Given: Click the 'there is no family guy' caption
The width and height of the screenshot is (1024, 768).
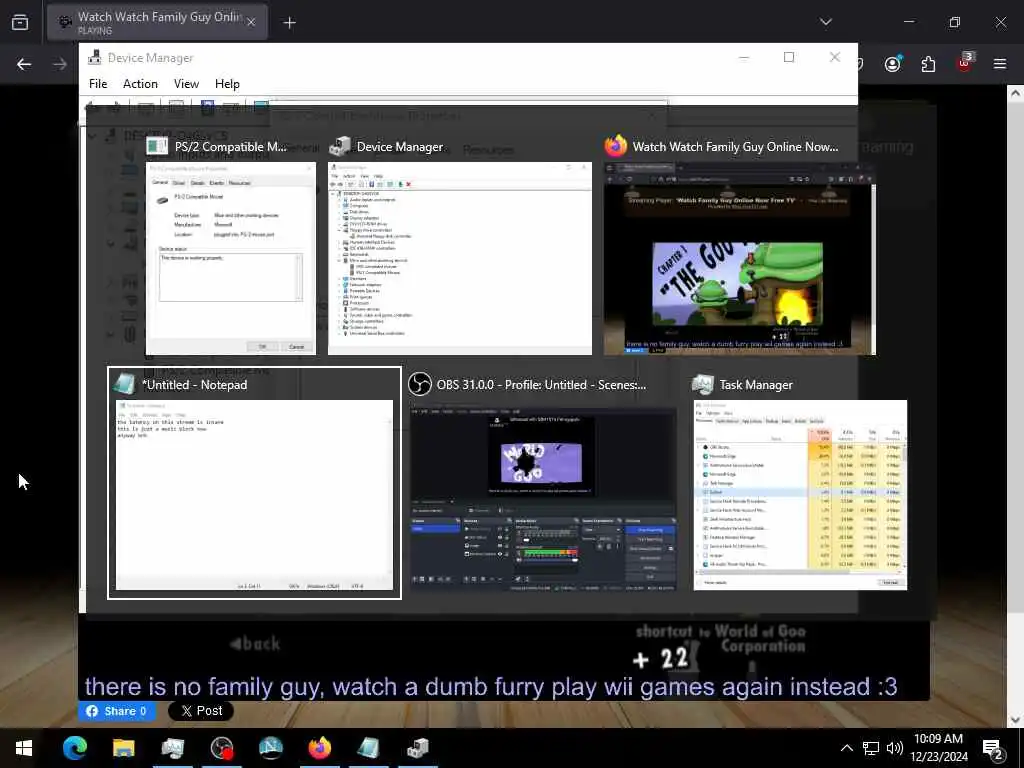Looking at the screenshot, I should point(491,686).
